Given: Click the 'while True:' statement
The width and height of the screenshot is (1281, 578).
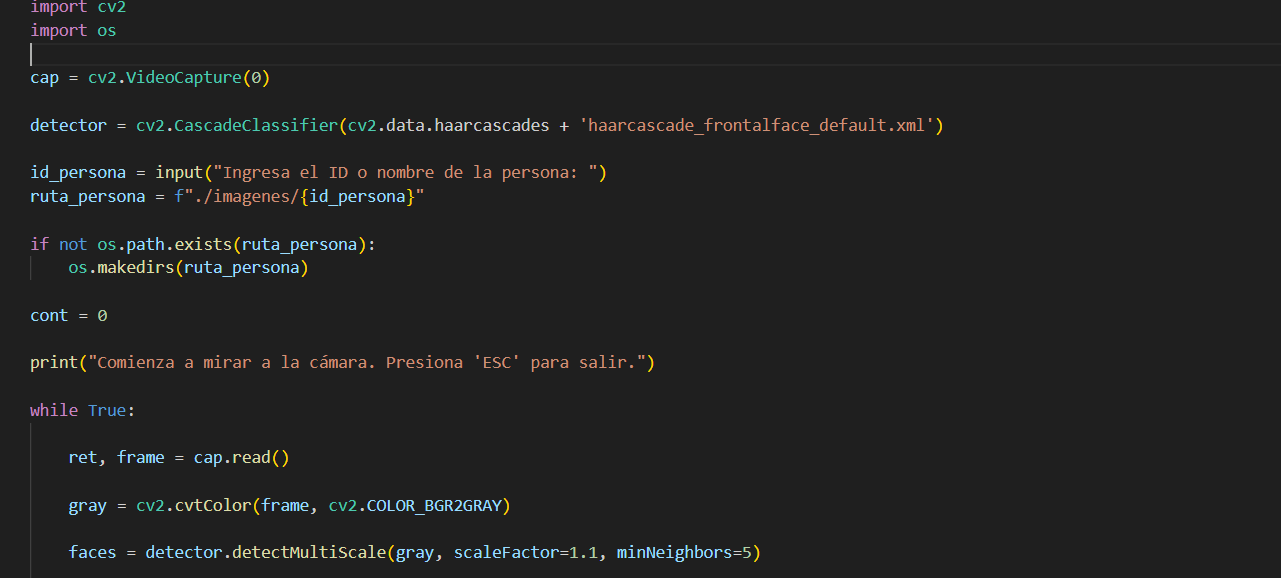Looking at the screenshot, I should click(82, 410).
